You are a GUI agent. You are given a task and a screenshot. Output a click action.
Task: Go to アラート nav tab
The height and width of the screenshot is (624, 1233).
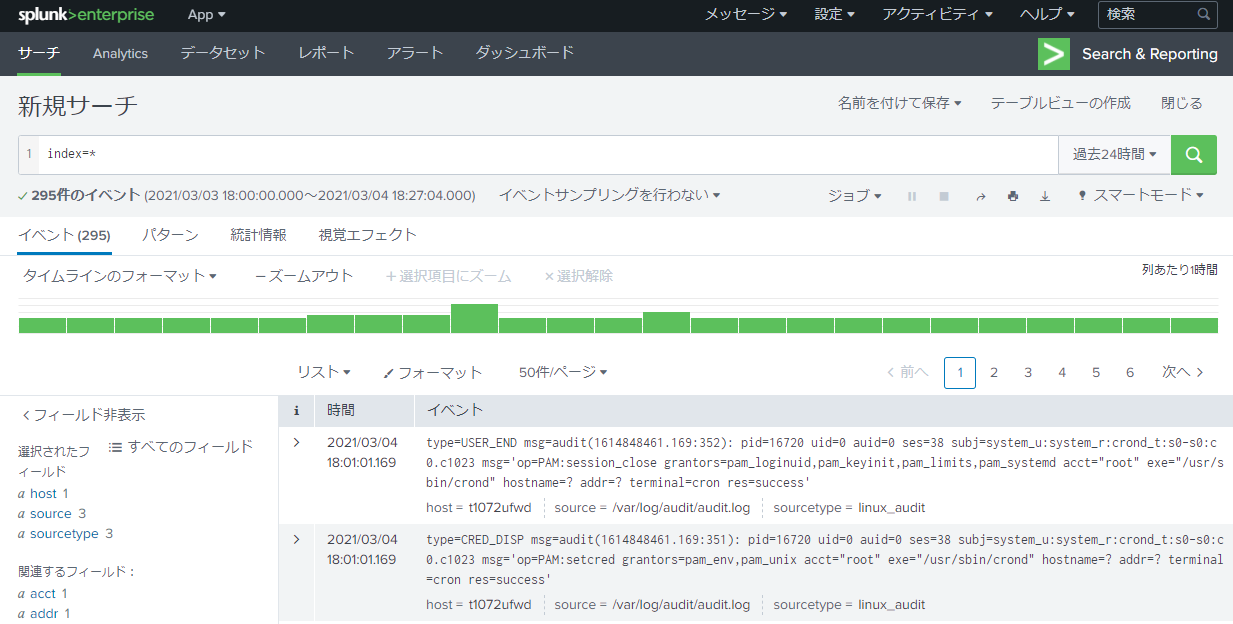click(415, 53)
